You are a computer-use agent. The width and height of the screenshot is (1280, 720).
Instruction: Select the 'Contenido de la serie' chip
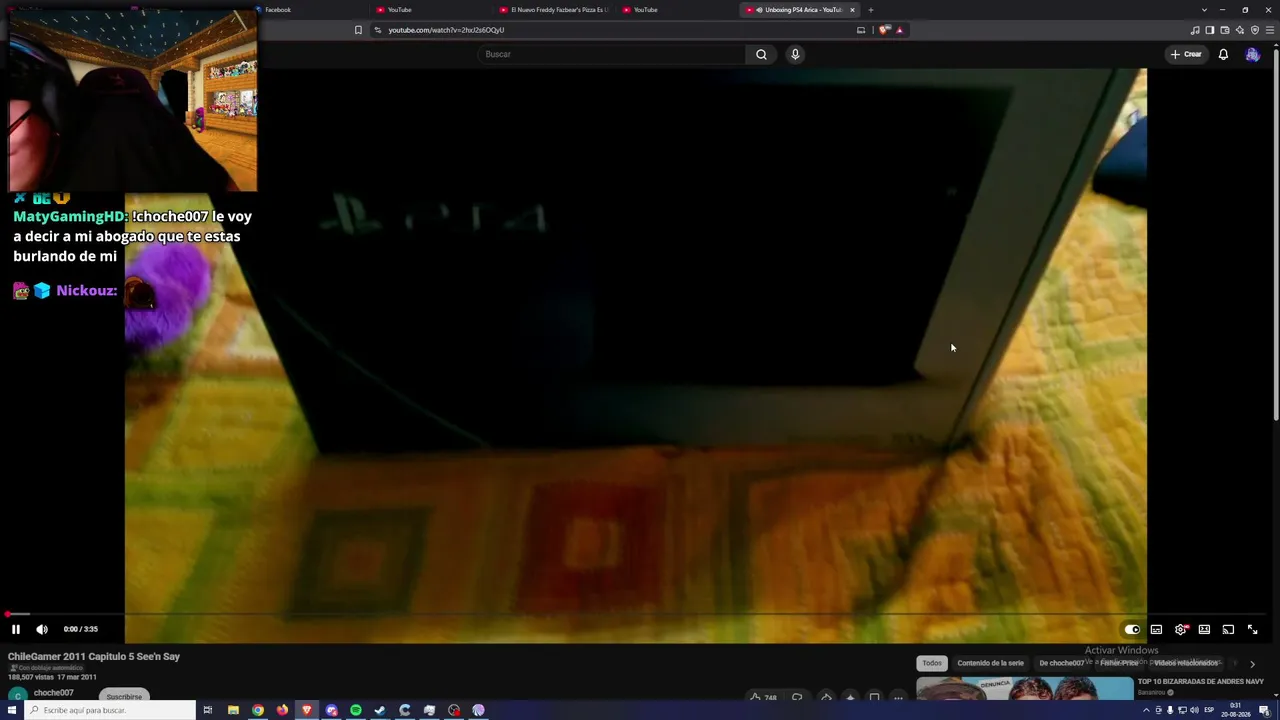coord(990,663)
